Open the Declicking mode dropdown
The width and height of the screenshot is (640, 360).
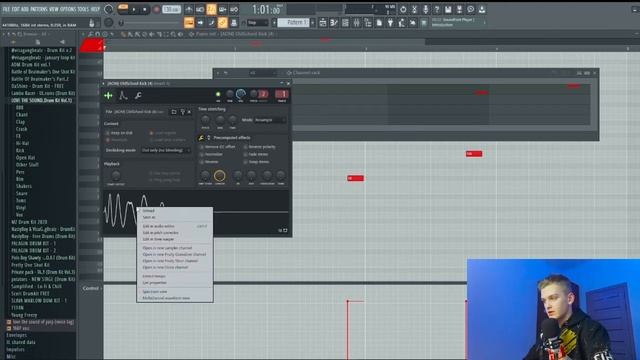(x=165, y=150)
